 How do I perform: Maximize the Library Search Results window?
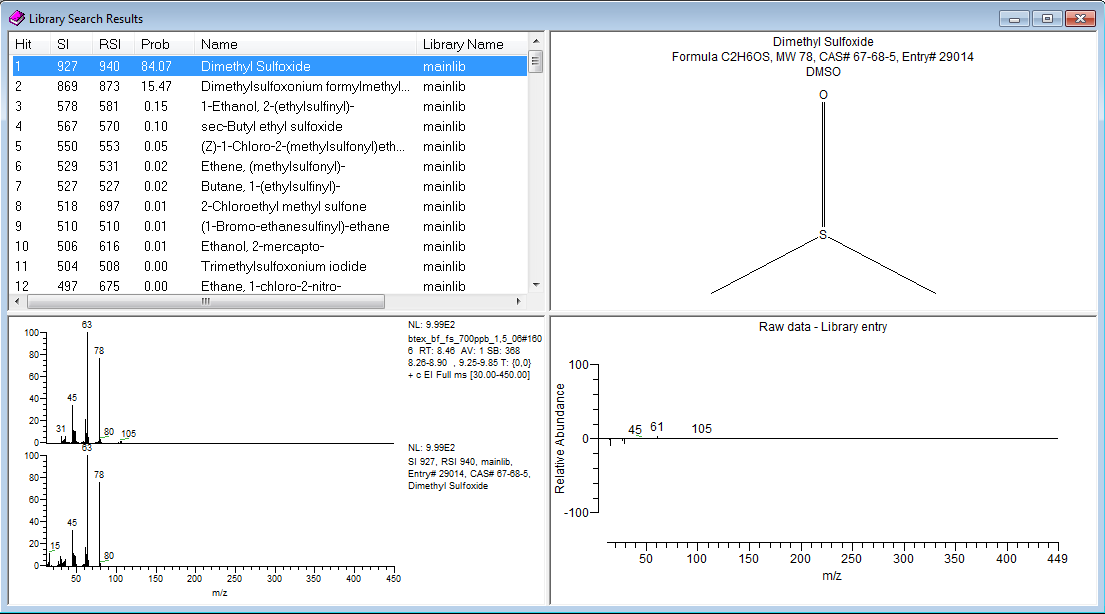(x=1047, y=18)
